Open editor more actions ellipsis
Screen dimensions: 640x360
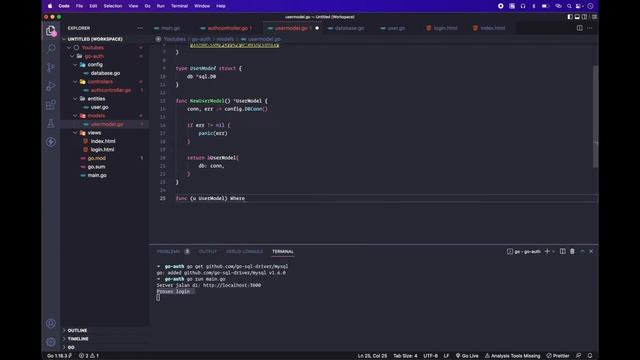pos(590,28)
